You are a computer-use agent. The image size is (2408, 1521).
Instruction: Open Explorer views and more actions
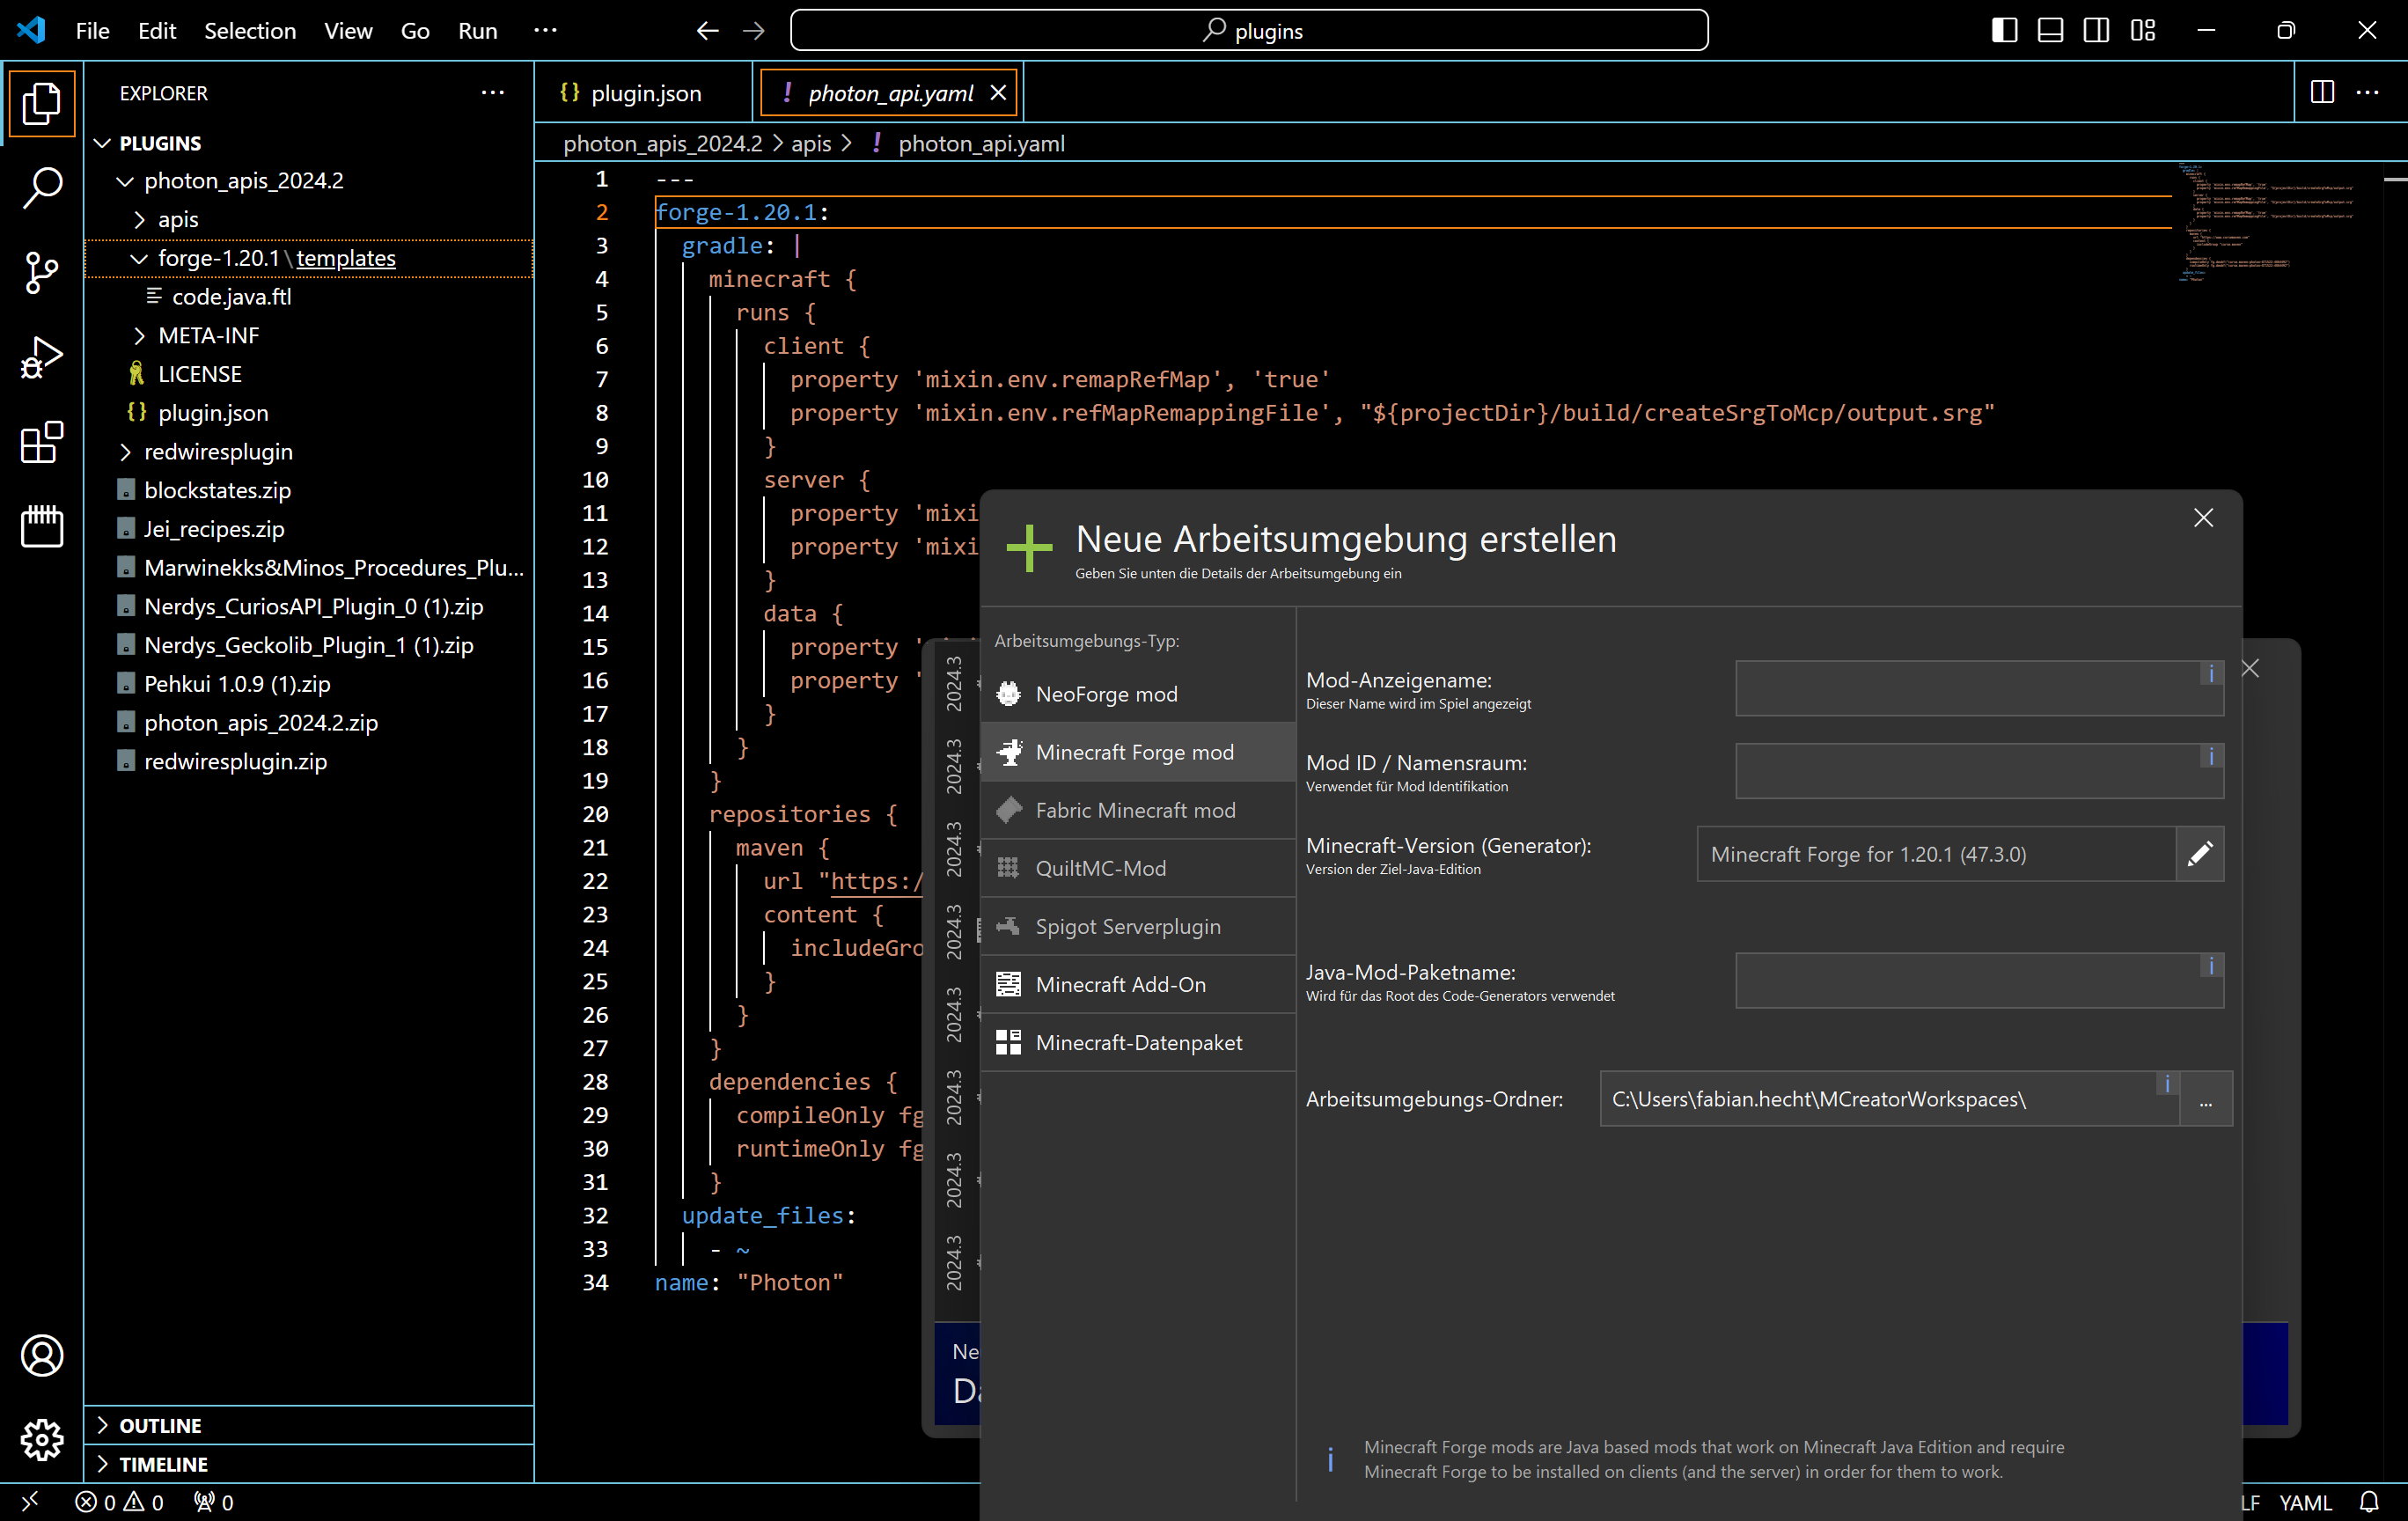pyautogui.click(x=493, y=93)
